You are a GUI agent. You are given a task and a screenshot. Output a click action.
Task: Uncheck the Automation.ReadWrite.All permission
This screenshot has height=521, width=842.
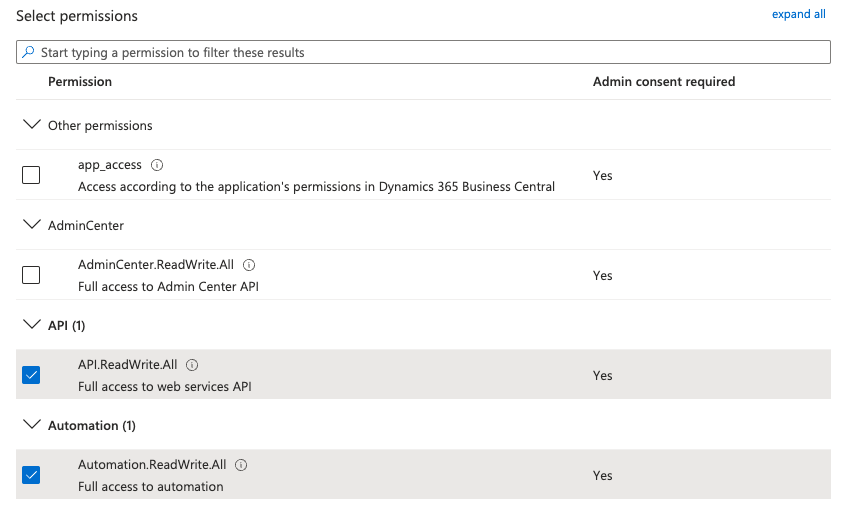point(31,475)
